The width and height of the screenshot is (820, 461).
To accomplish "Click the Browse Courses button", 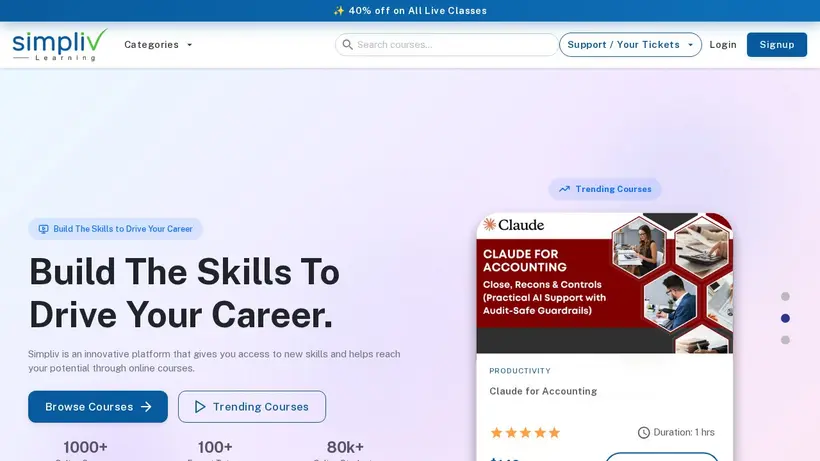I will coord(98,407).
